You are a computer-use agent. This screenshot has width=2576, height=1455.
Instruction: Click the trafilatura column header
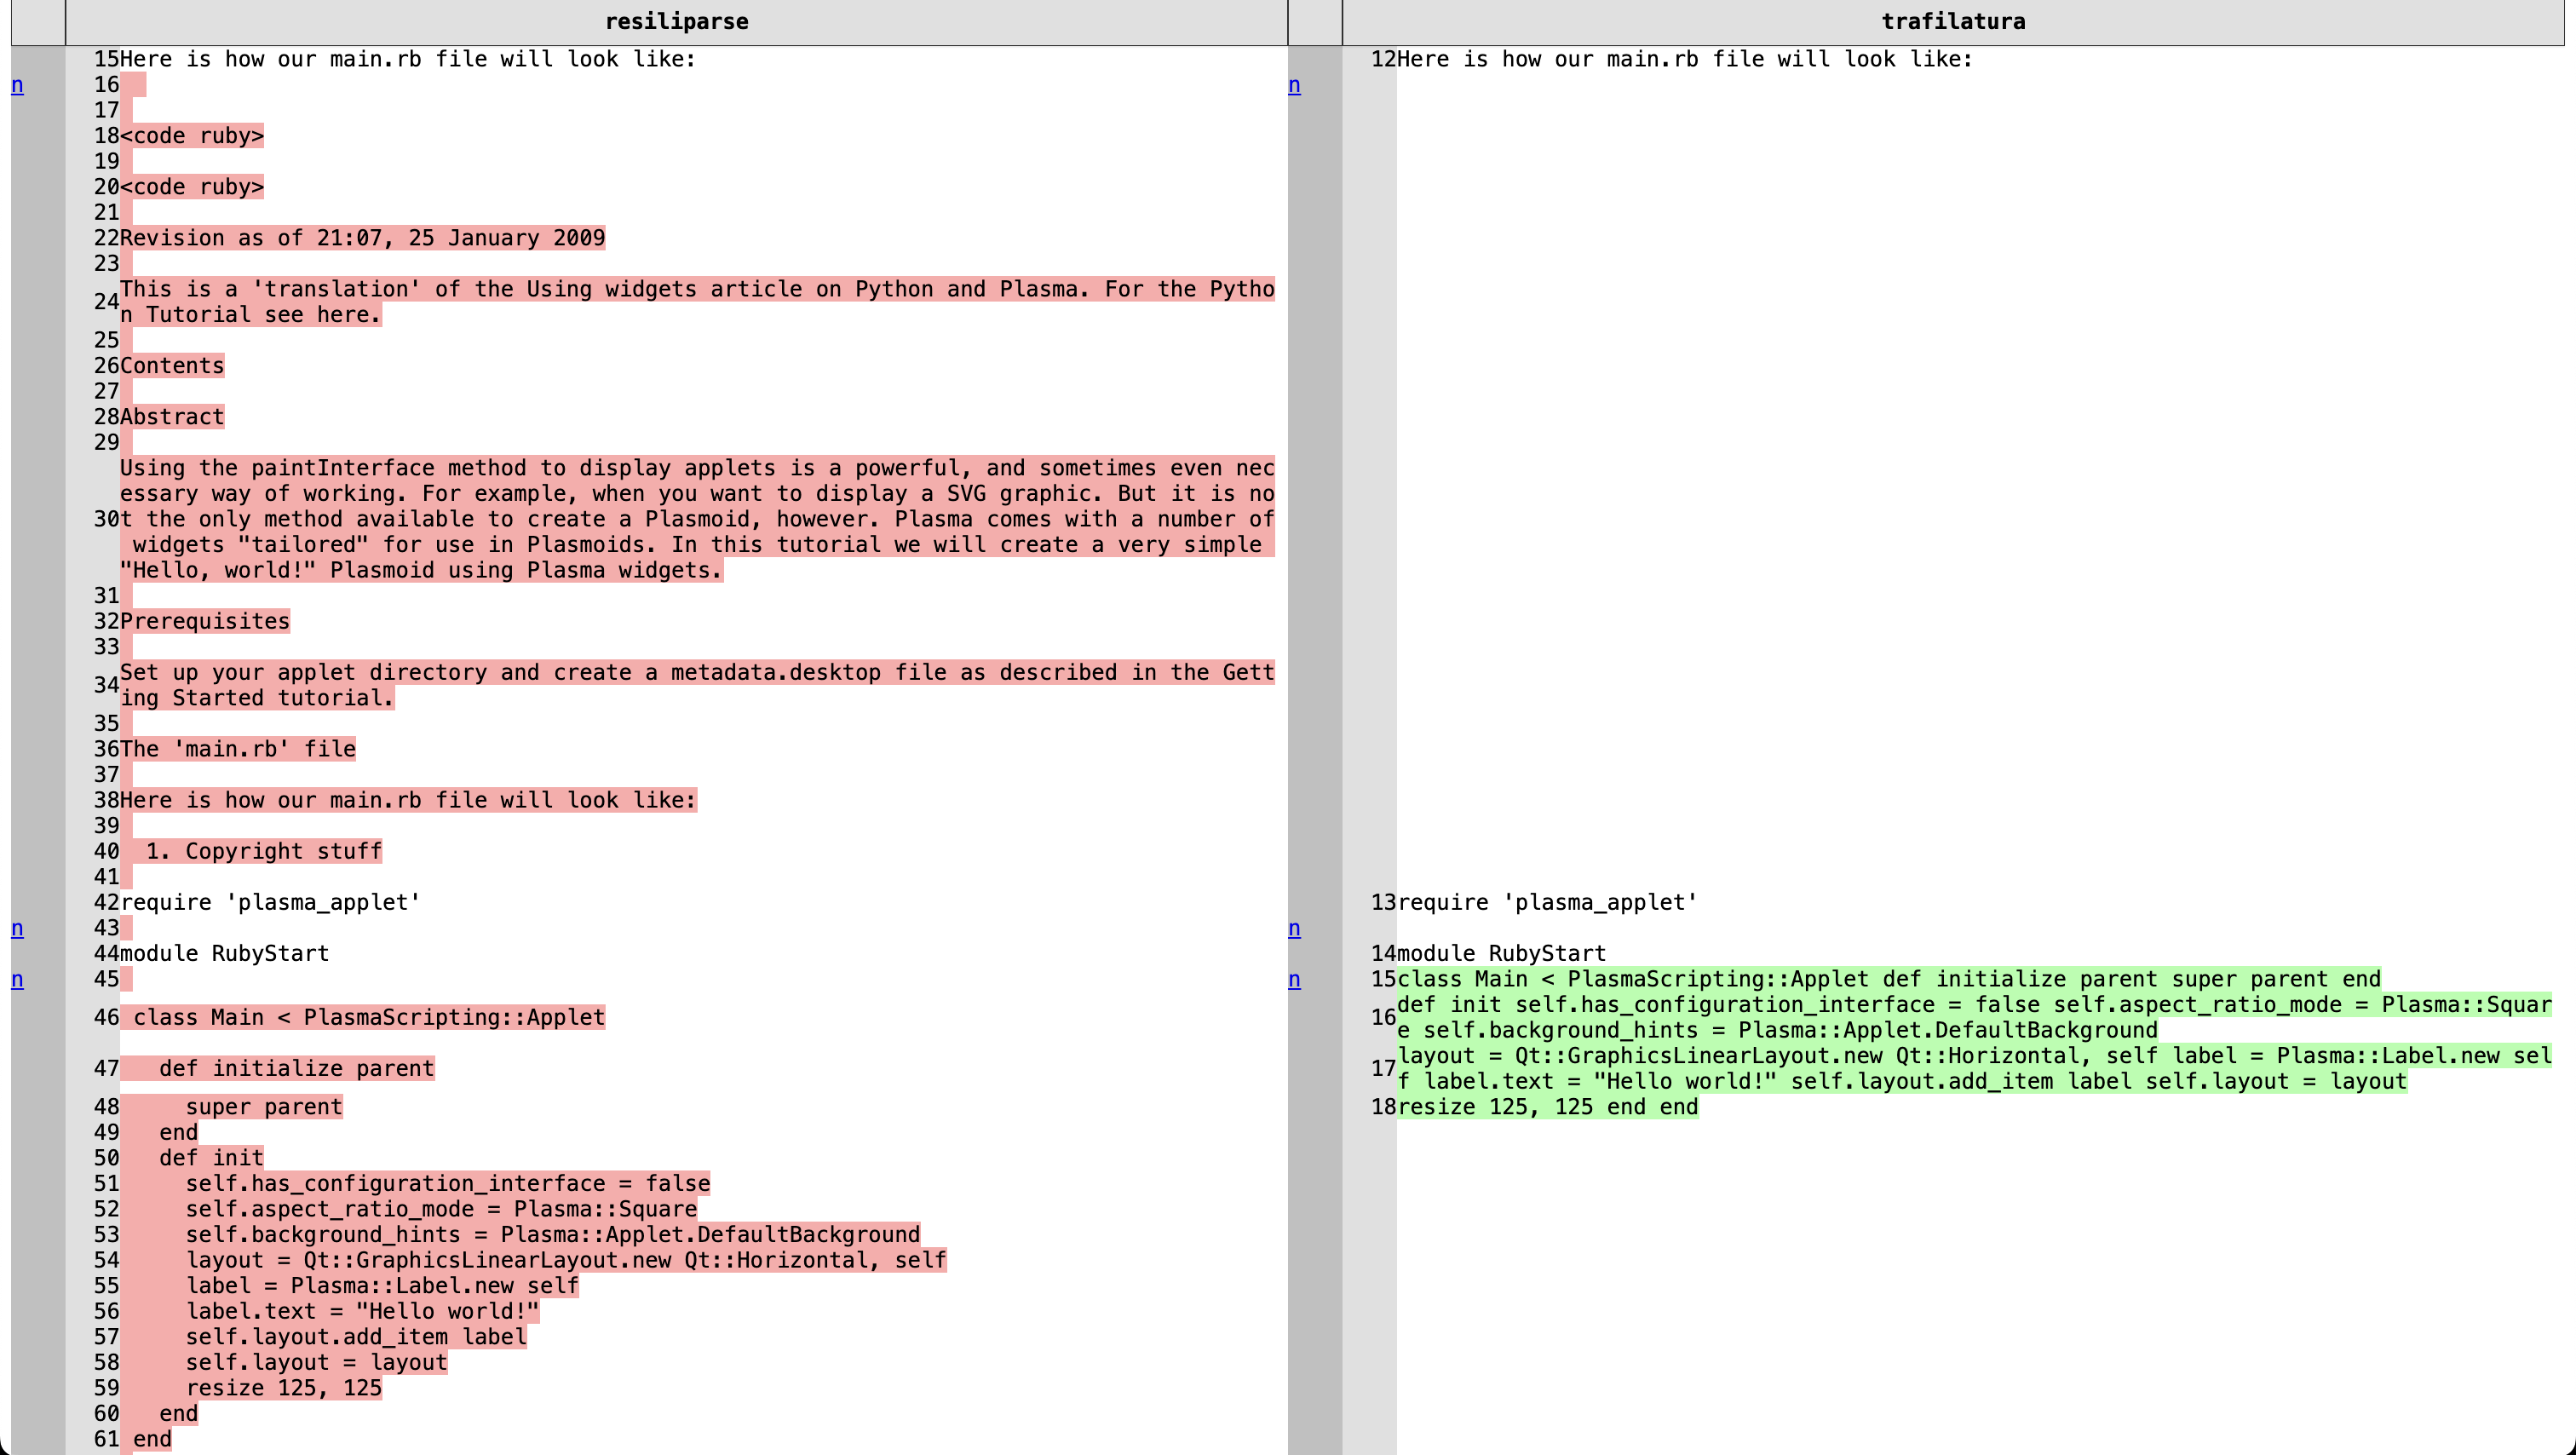1952,21
